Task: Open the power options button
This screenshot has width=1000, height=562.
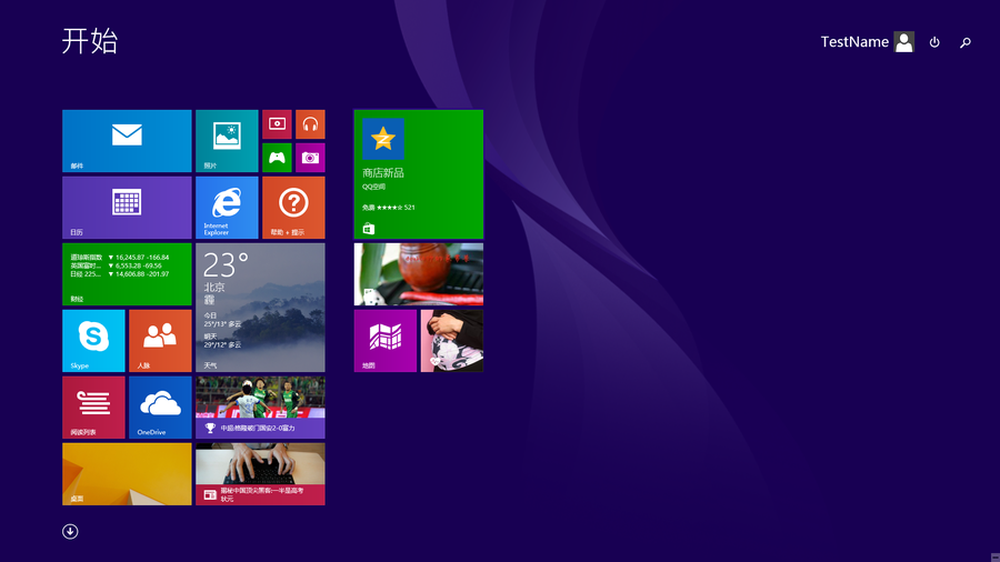Action: [934, 42]
